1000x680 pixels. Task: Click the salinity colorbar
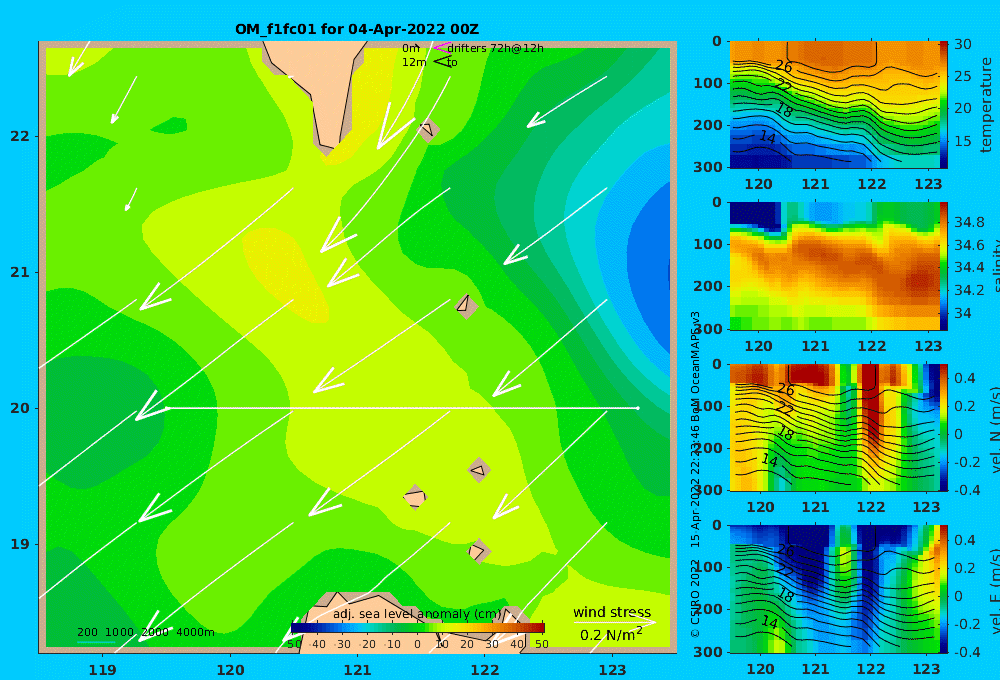[x=944, y=266]
